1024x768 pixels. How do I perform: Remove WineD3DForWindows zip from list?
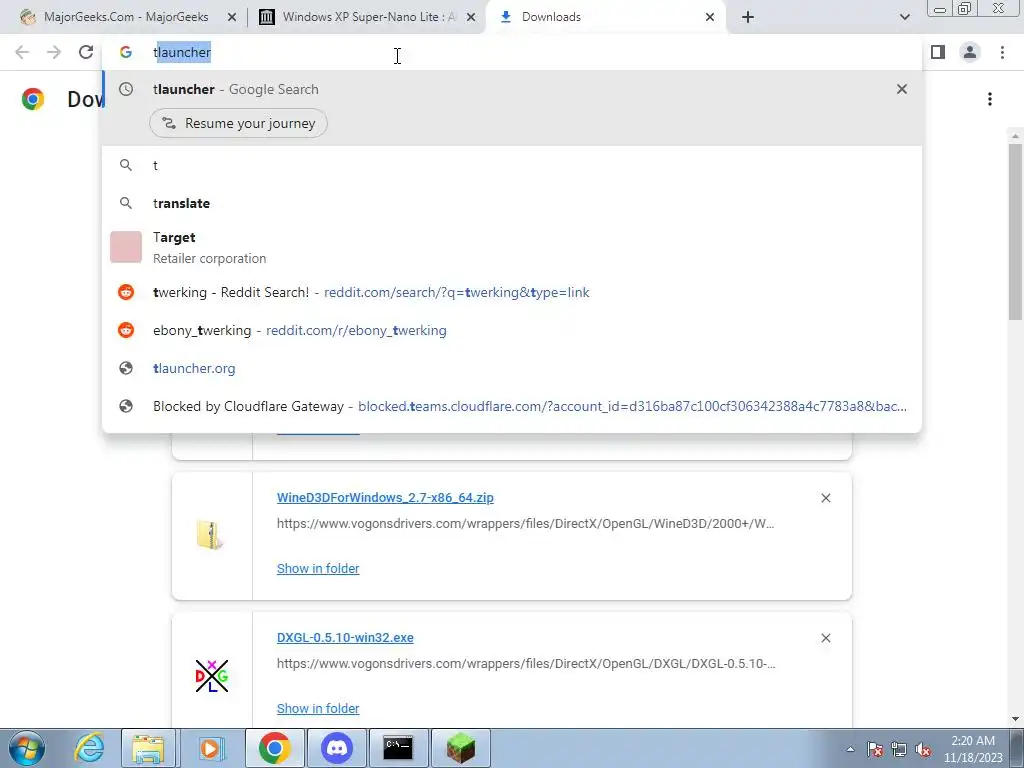[x=825, y=498]
